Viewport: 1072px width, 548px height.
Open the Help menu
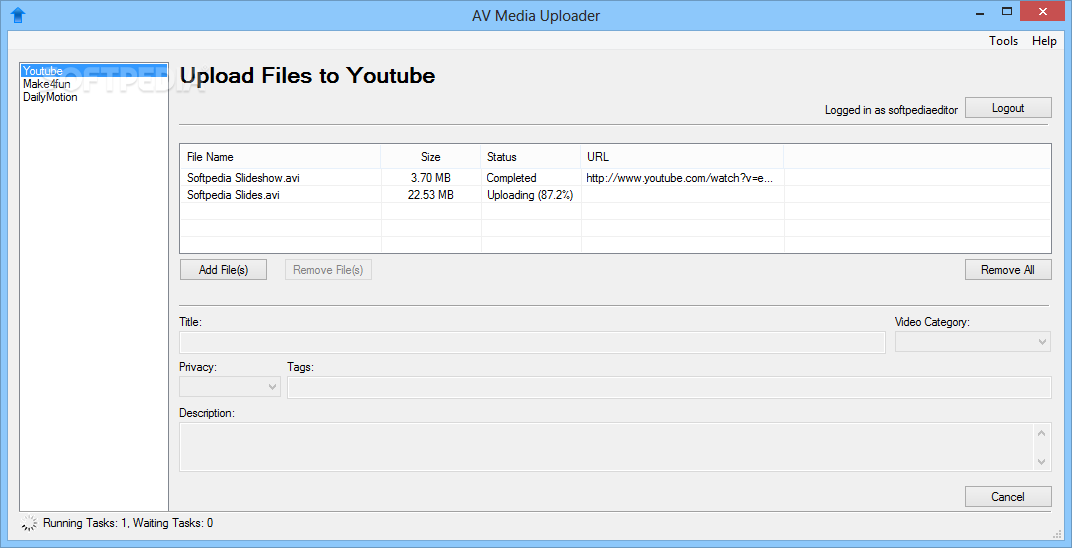[x=1044, y=41]
